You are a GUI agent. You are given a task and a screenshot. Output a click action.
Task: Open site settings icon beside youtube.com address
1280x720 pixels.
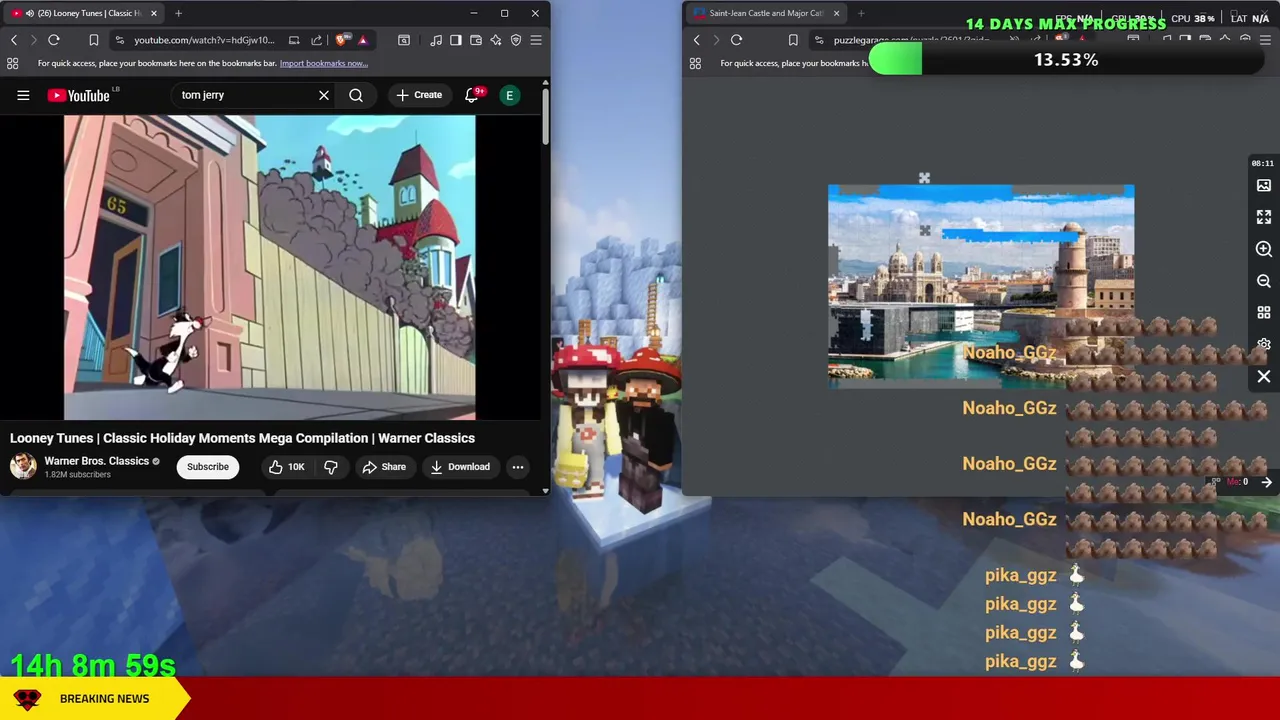pos(119,40)
